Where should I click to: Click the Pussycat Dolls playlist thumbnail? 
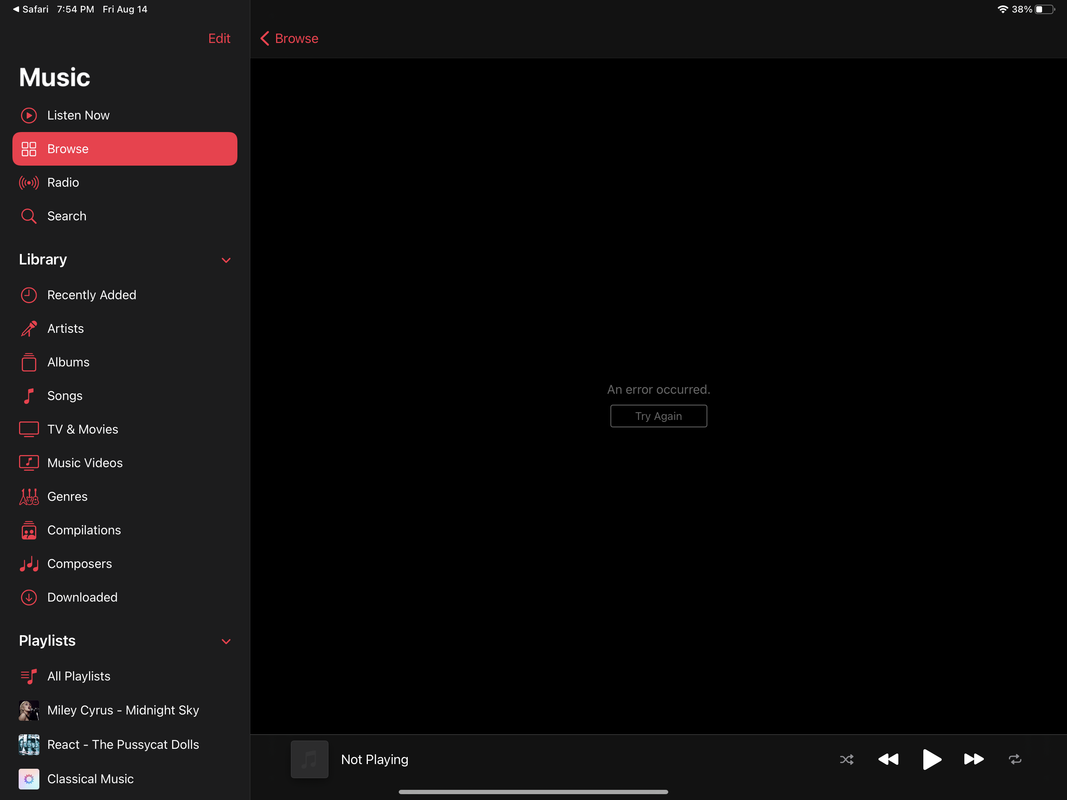(29, 745)
